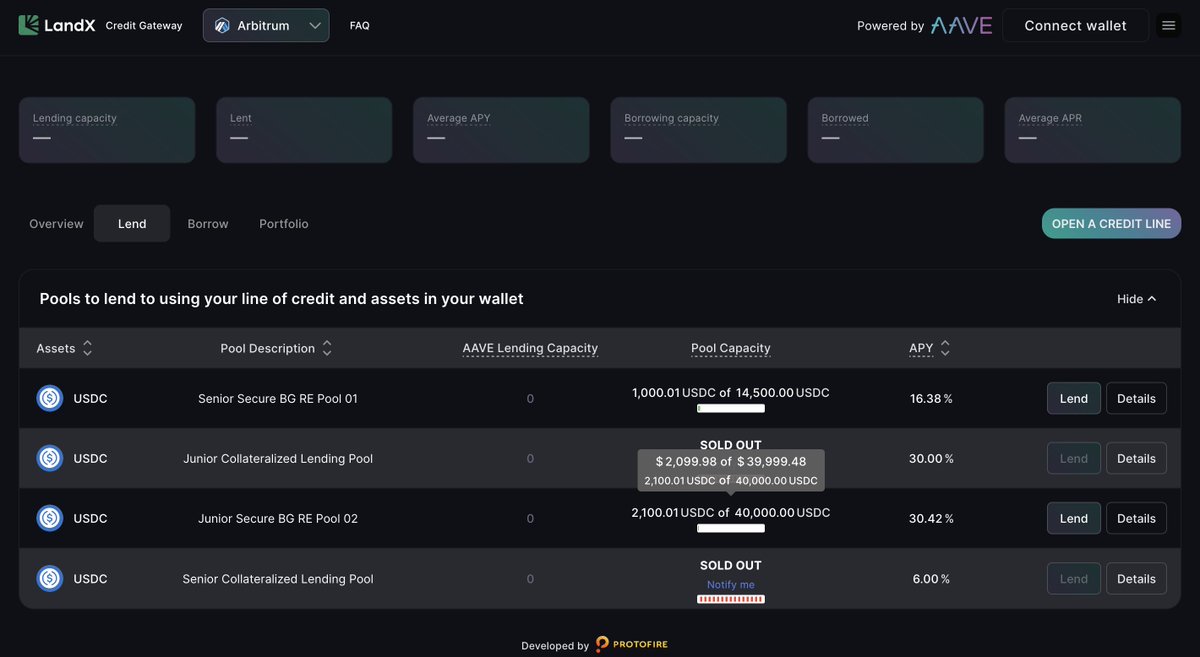
Task: Click the USDC coin icon in the first pool row
Action: [x=50, y=397]
